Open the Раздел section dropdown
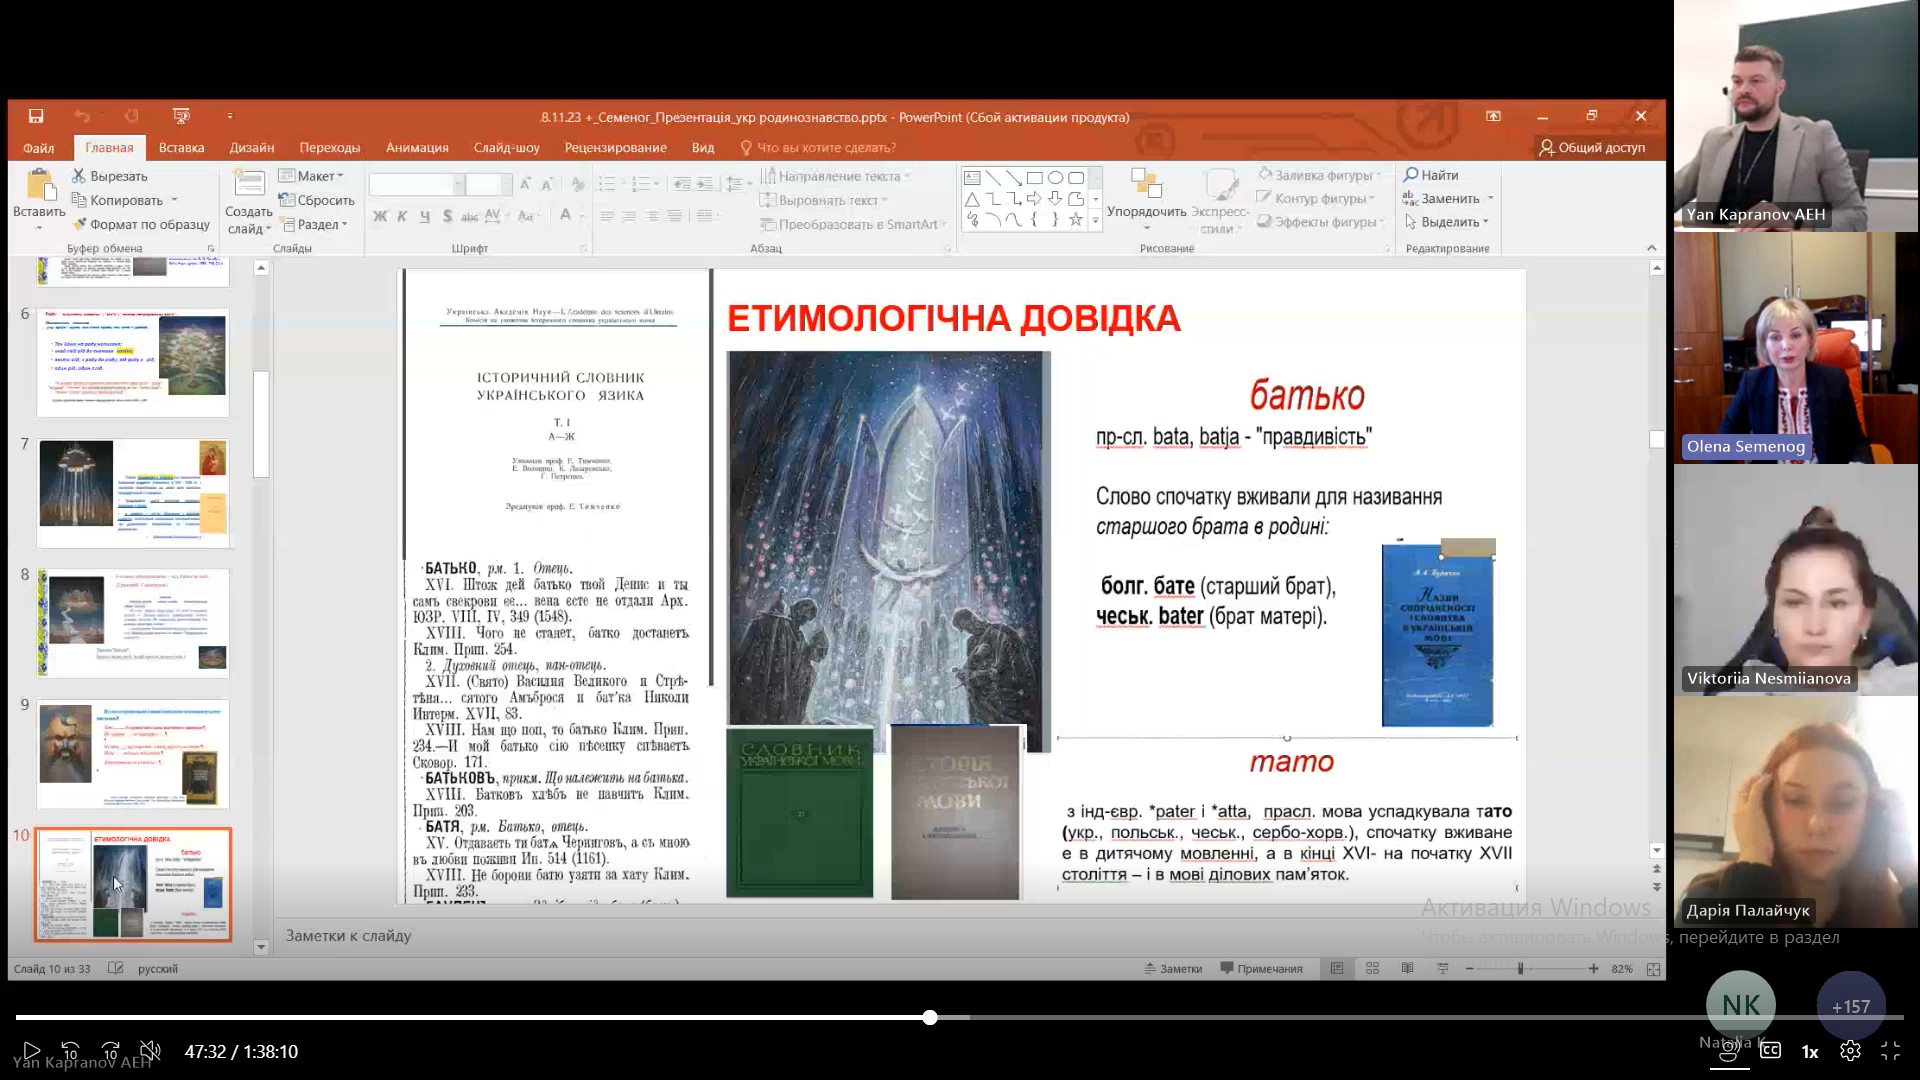This screenshot has height=1080, width=1920. [x=318, y=224]
